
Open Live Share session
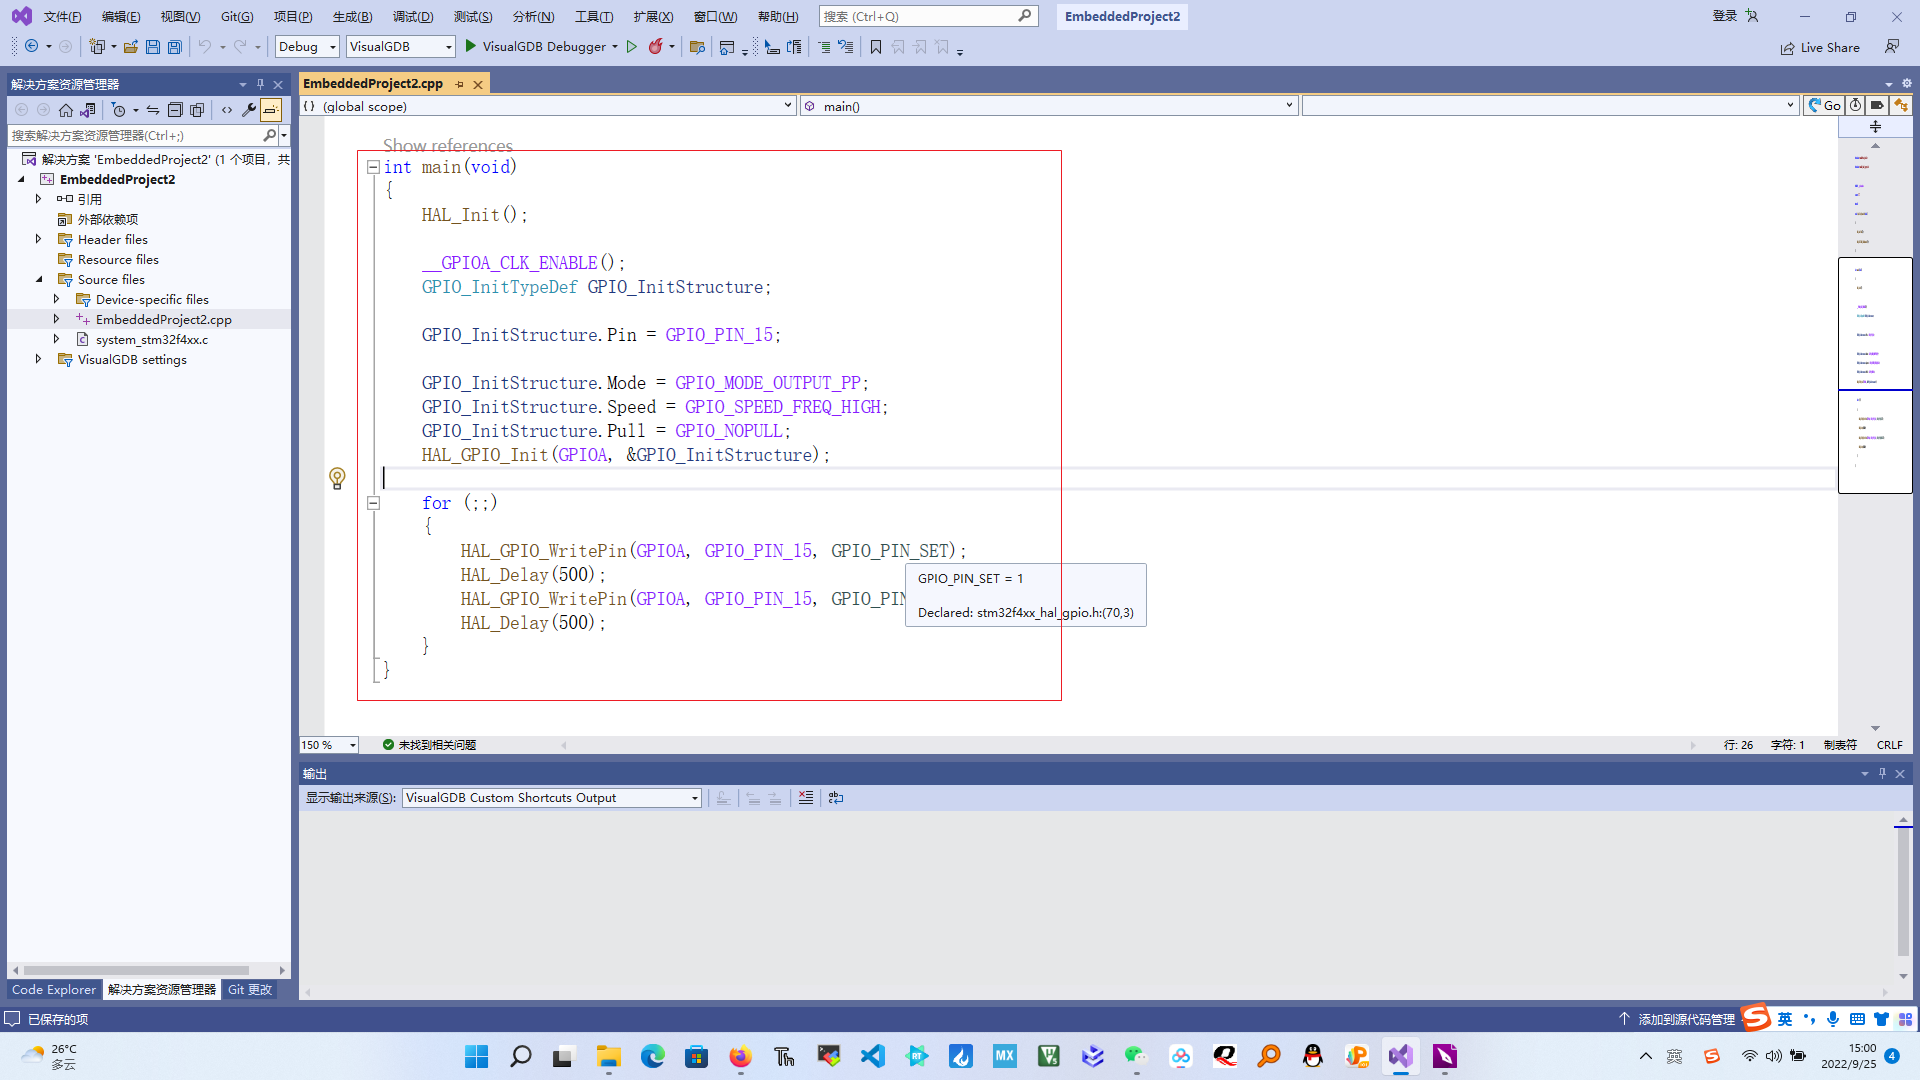pos(1820,47)
